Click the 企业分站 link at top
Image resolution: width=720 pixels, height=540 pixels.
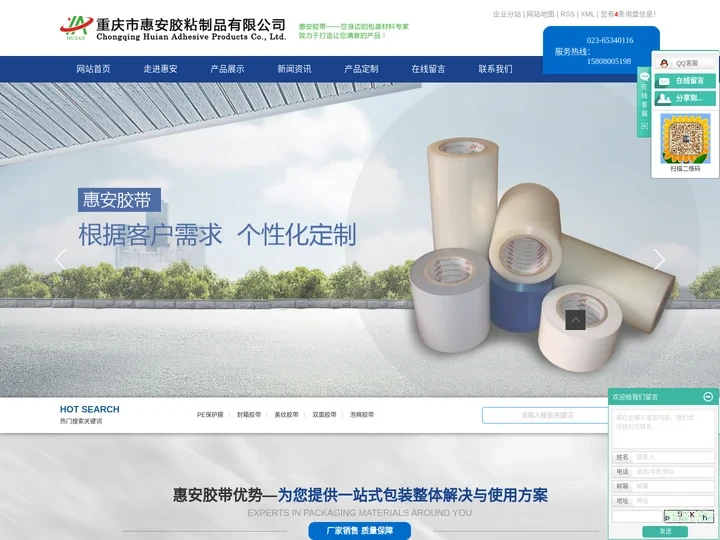tap(507, 14)
